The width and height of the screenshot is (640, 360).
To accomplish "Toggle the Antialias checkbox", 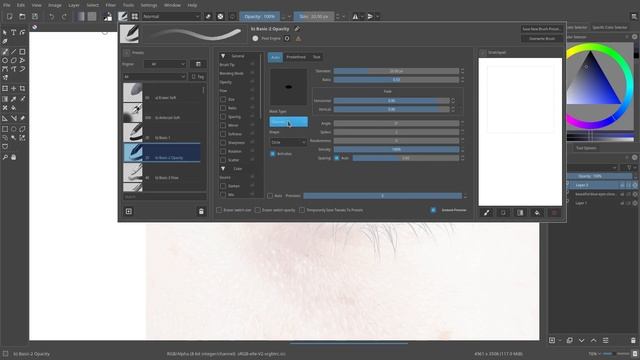I will pos(273,154).
